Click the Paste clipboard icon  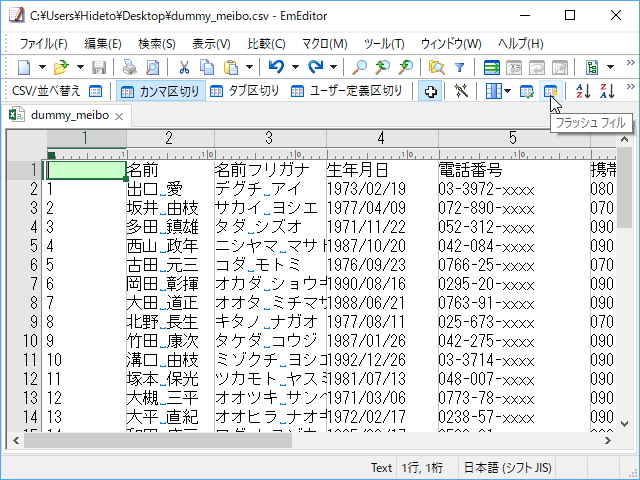point(231,67)
